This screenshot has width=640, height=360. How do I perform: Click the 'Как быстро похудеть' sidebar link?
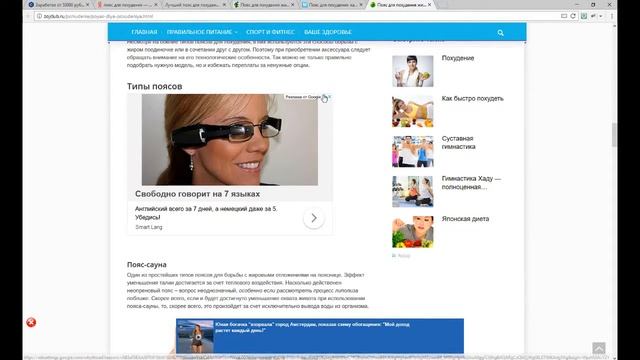472,98
